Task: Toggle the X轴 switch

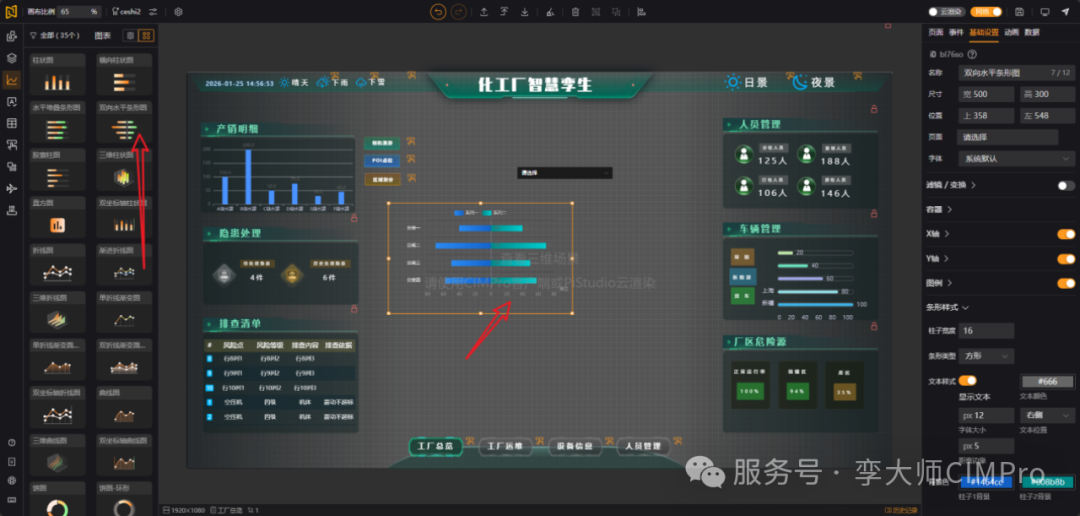Action: tap(1066, 234)
